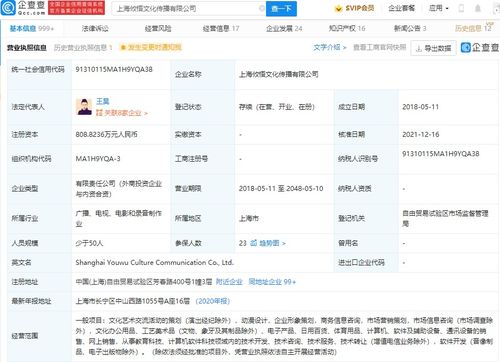Click the 成立日期 value 2018-05-11
Image resolution: width=500 pixels, height=362 pixels.
[420, 107]
